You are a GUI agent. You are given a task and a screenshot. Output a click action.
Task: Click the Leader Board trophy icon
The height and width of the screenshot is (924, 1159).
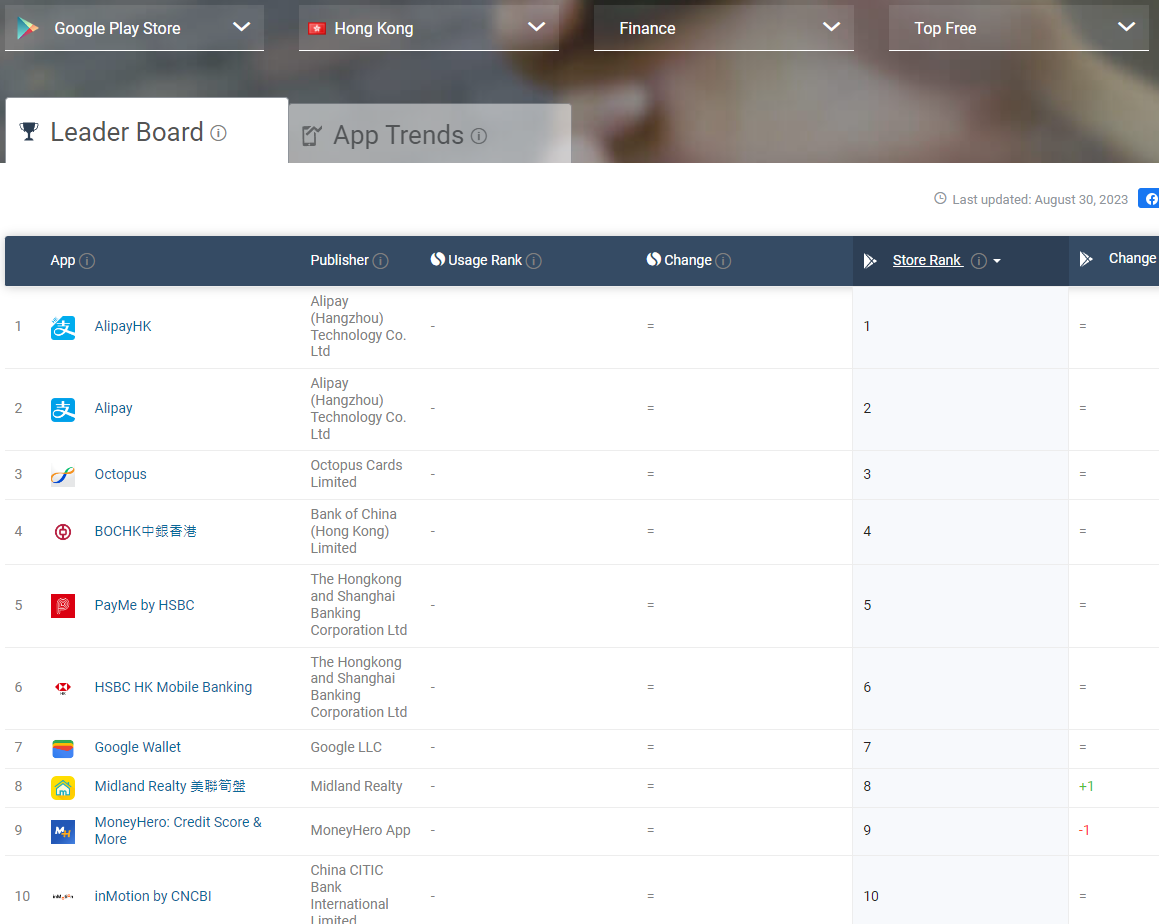tap(29, 131)
